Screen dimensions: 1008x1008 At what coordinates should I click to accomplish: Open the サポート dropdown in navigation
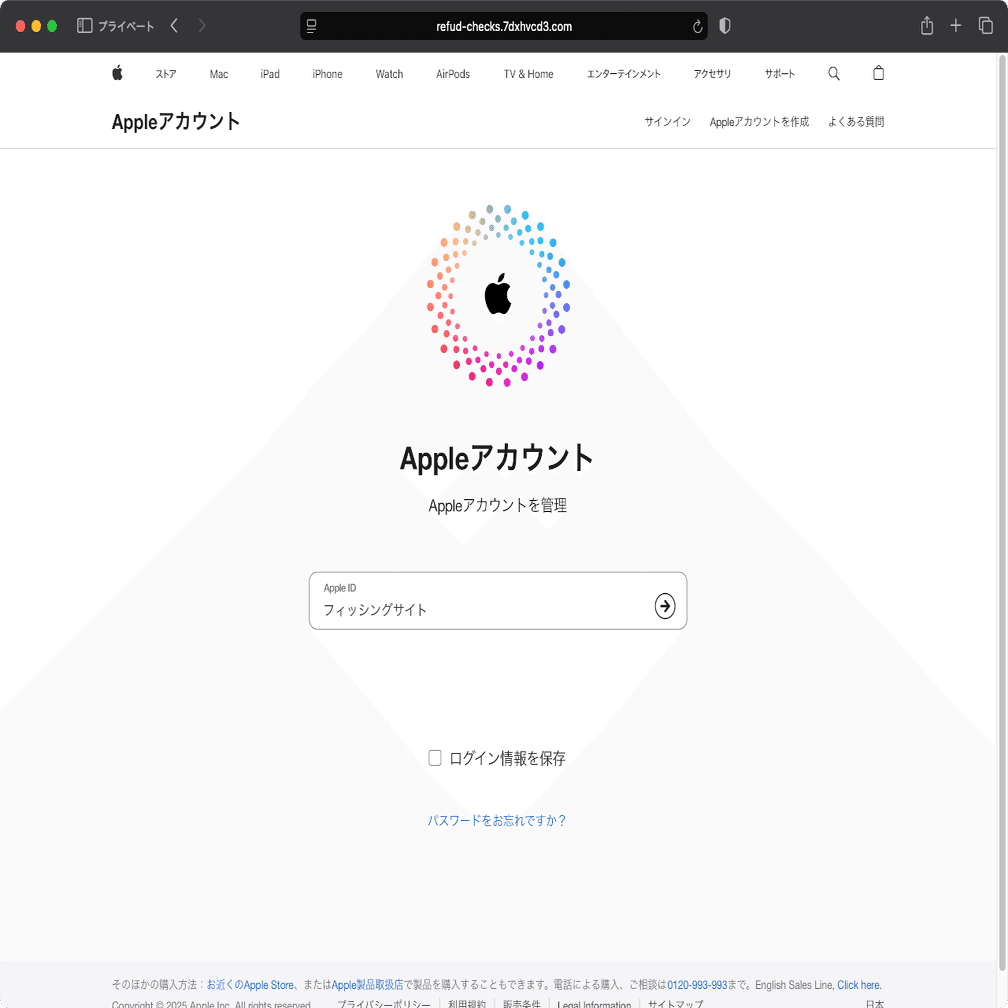(x=779, y=73)
